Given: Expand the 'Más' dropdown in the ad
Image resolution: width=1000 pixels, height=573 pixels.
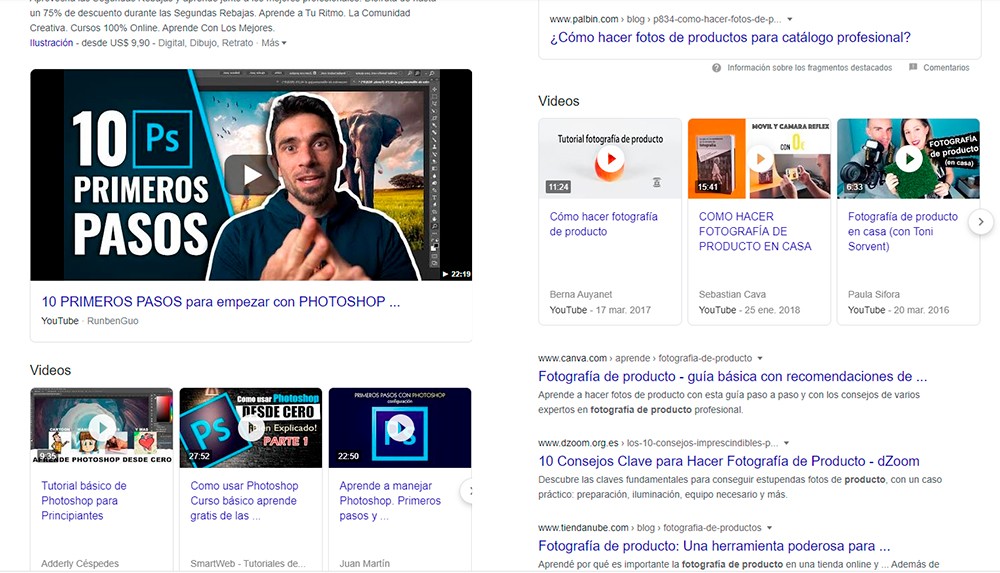Looking at the screenshot, I should coord(274,43).
